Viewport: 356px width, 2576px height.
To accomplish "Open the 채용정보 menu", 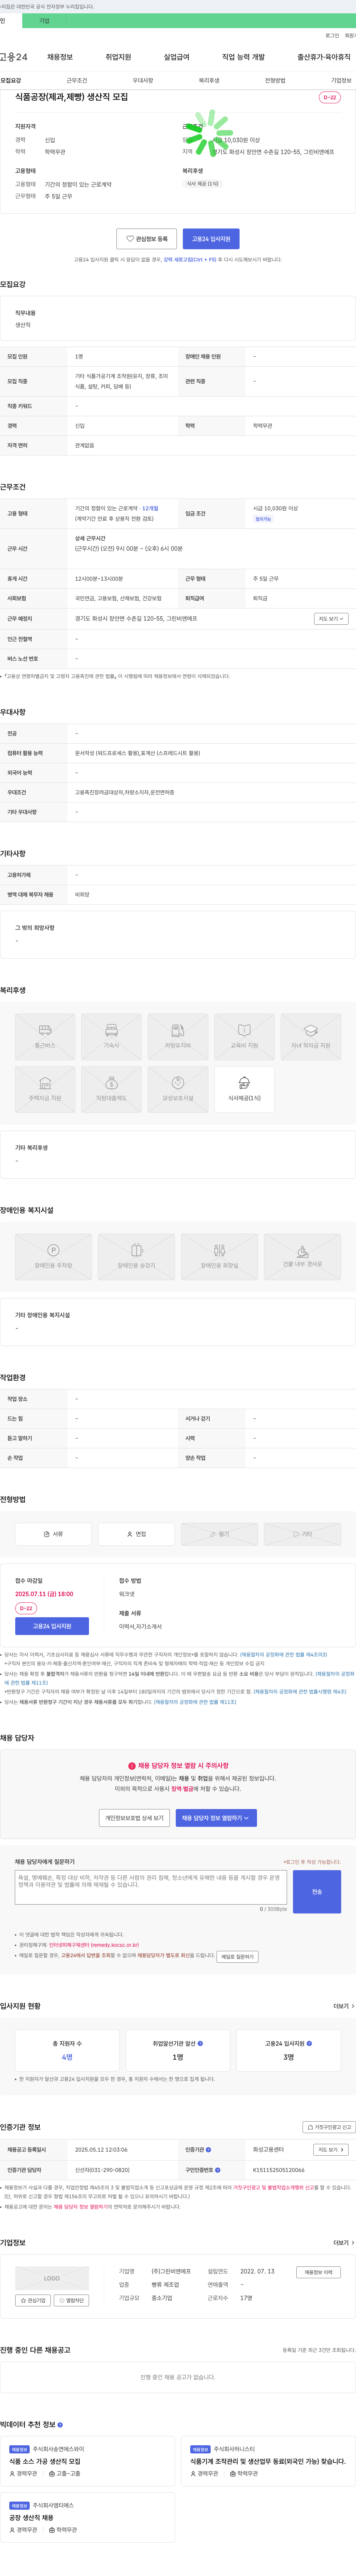I will [60, 57].
